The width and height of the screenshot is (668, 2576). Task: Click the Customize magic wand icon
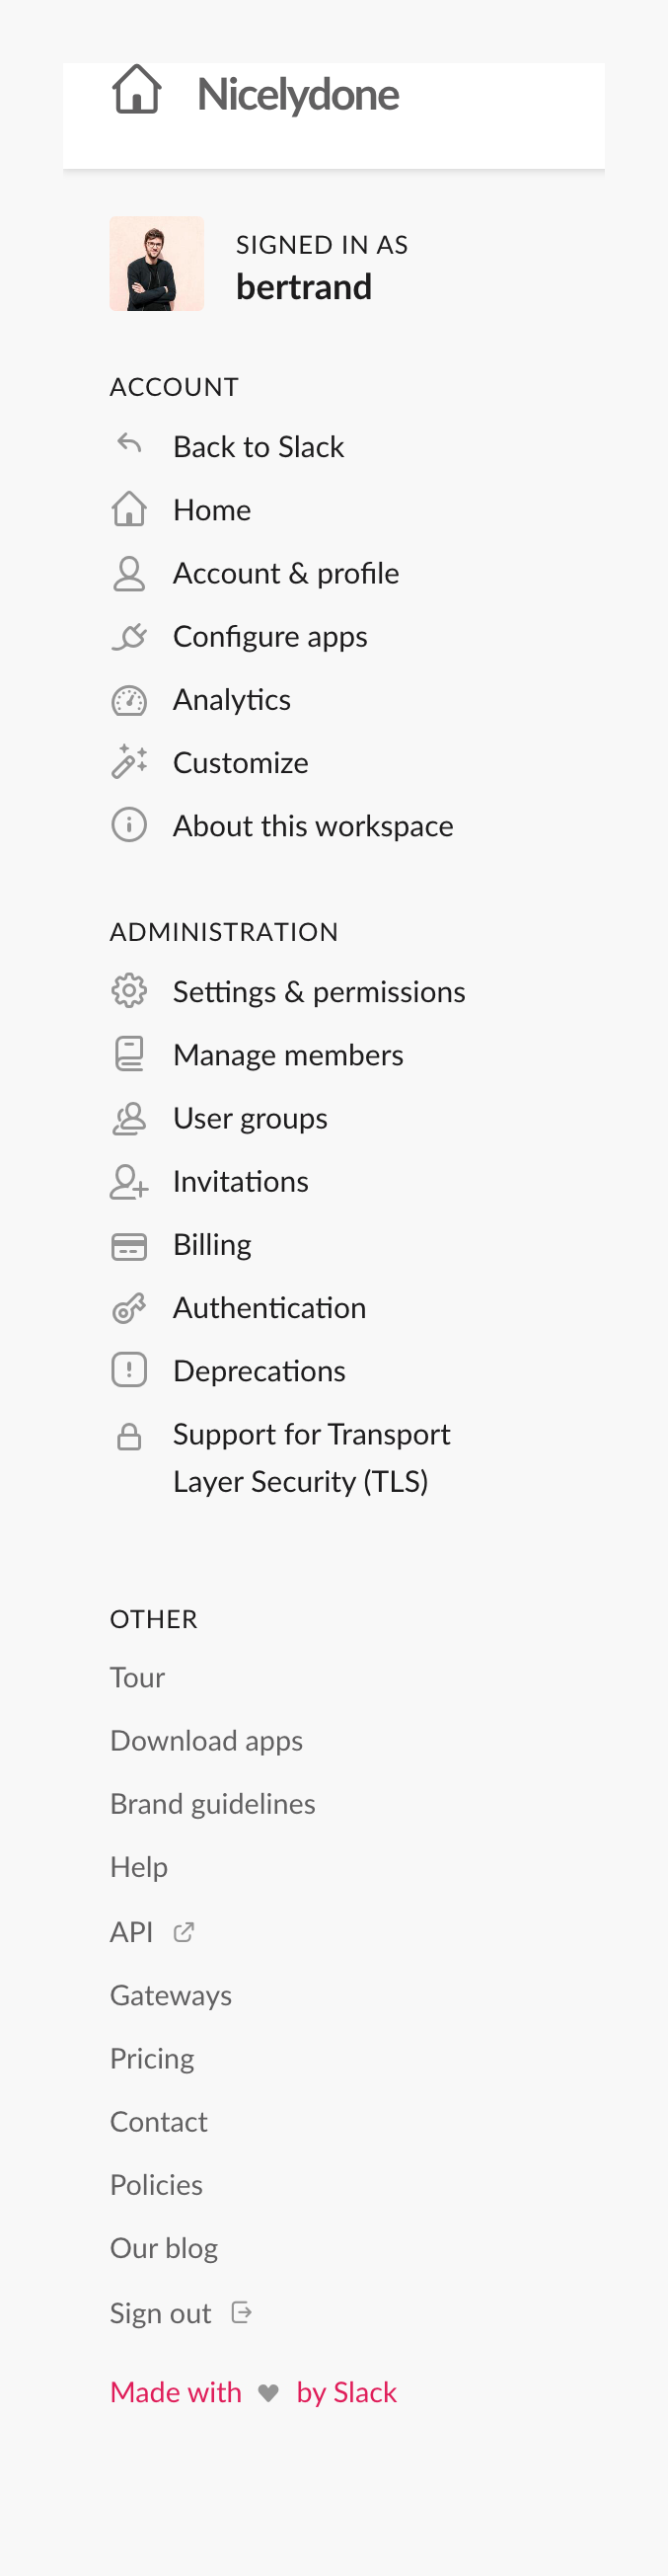coord(129,764)
